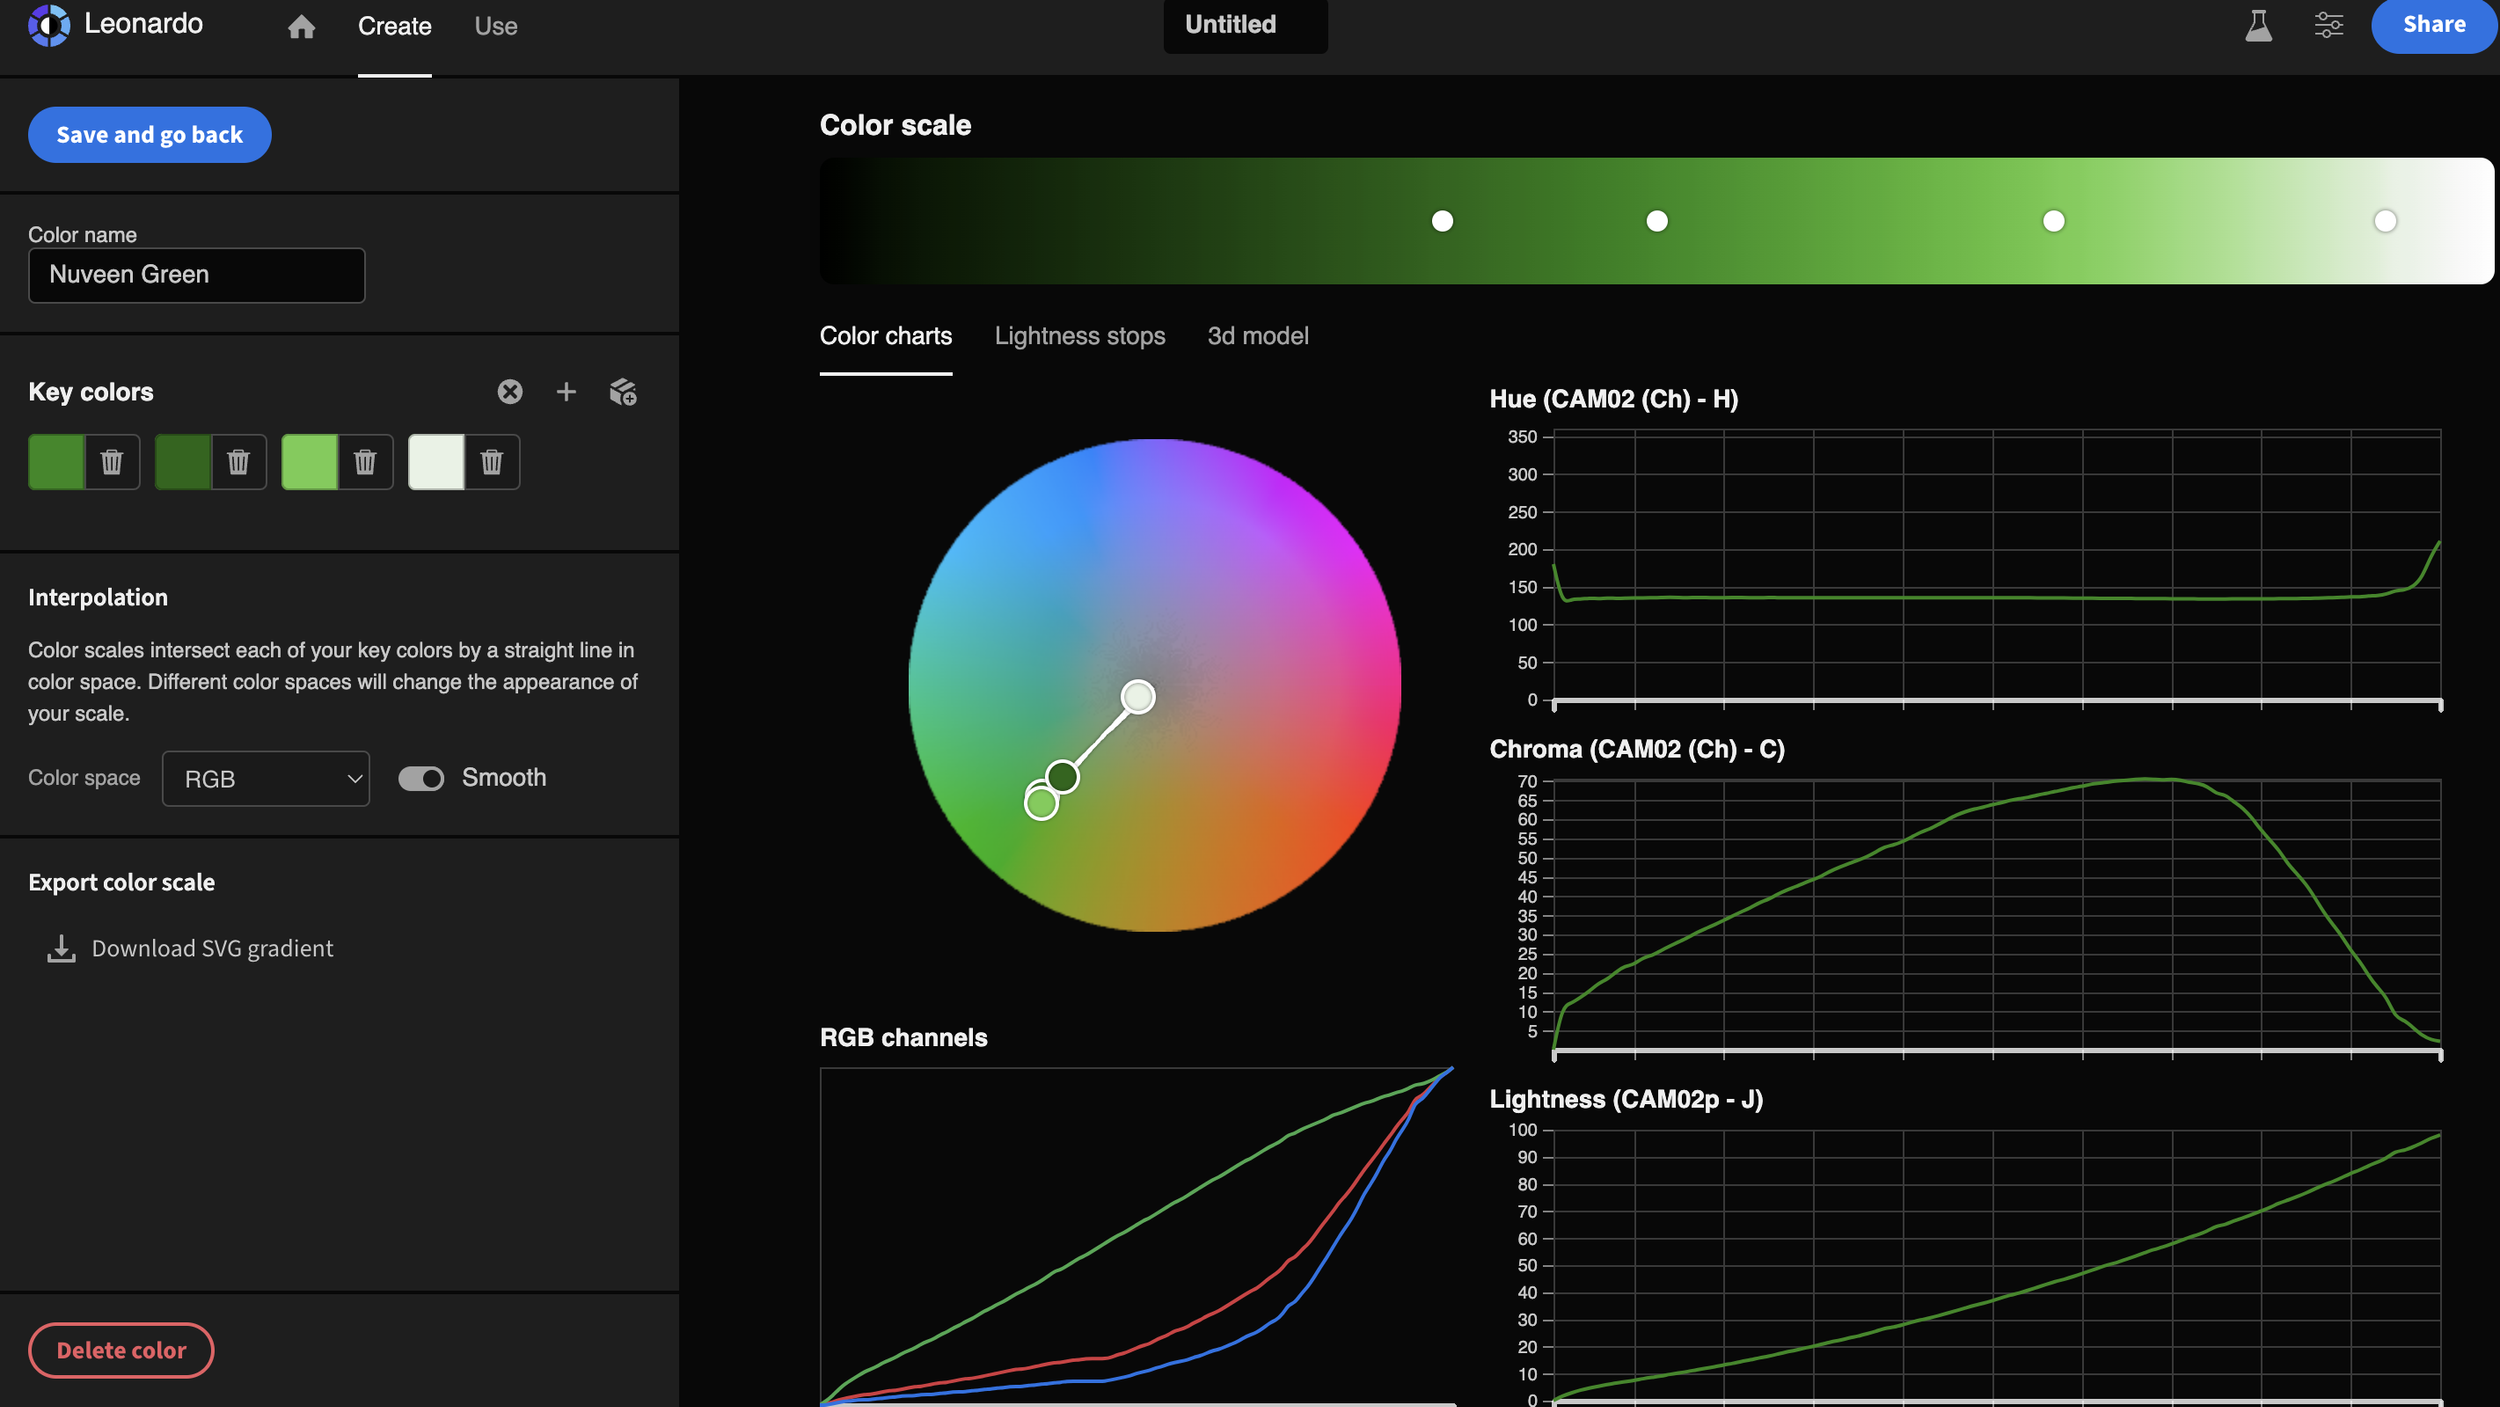This screenshot has height=1407, width=2500.
Task: Click Download SVG gradient link
Action: click(212, 948)
